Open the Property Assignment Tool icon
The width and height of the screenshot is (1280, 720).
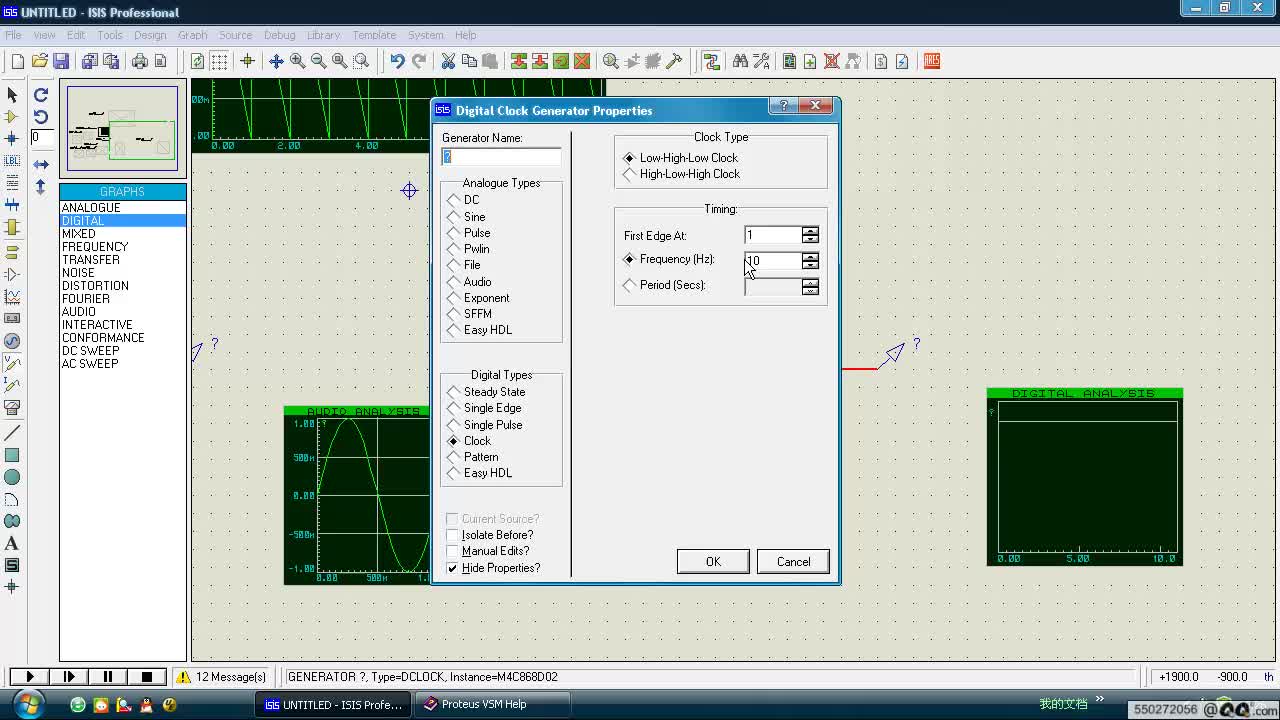pyautogui.click(x=761, y=61)
